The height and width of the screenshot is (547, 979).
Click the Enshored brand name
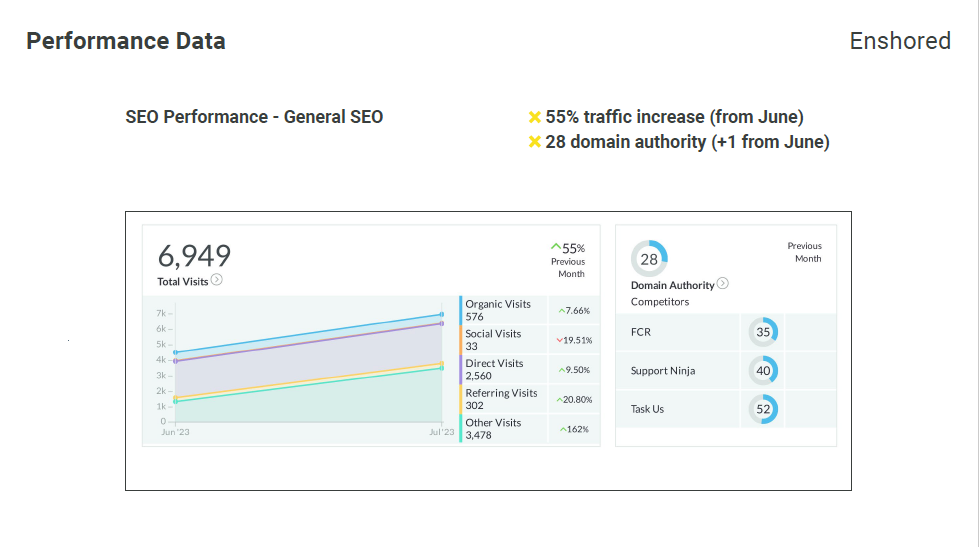click(x=900, y=41)
